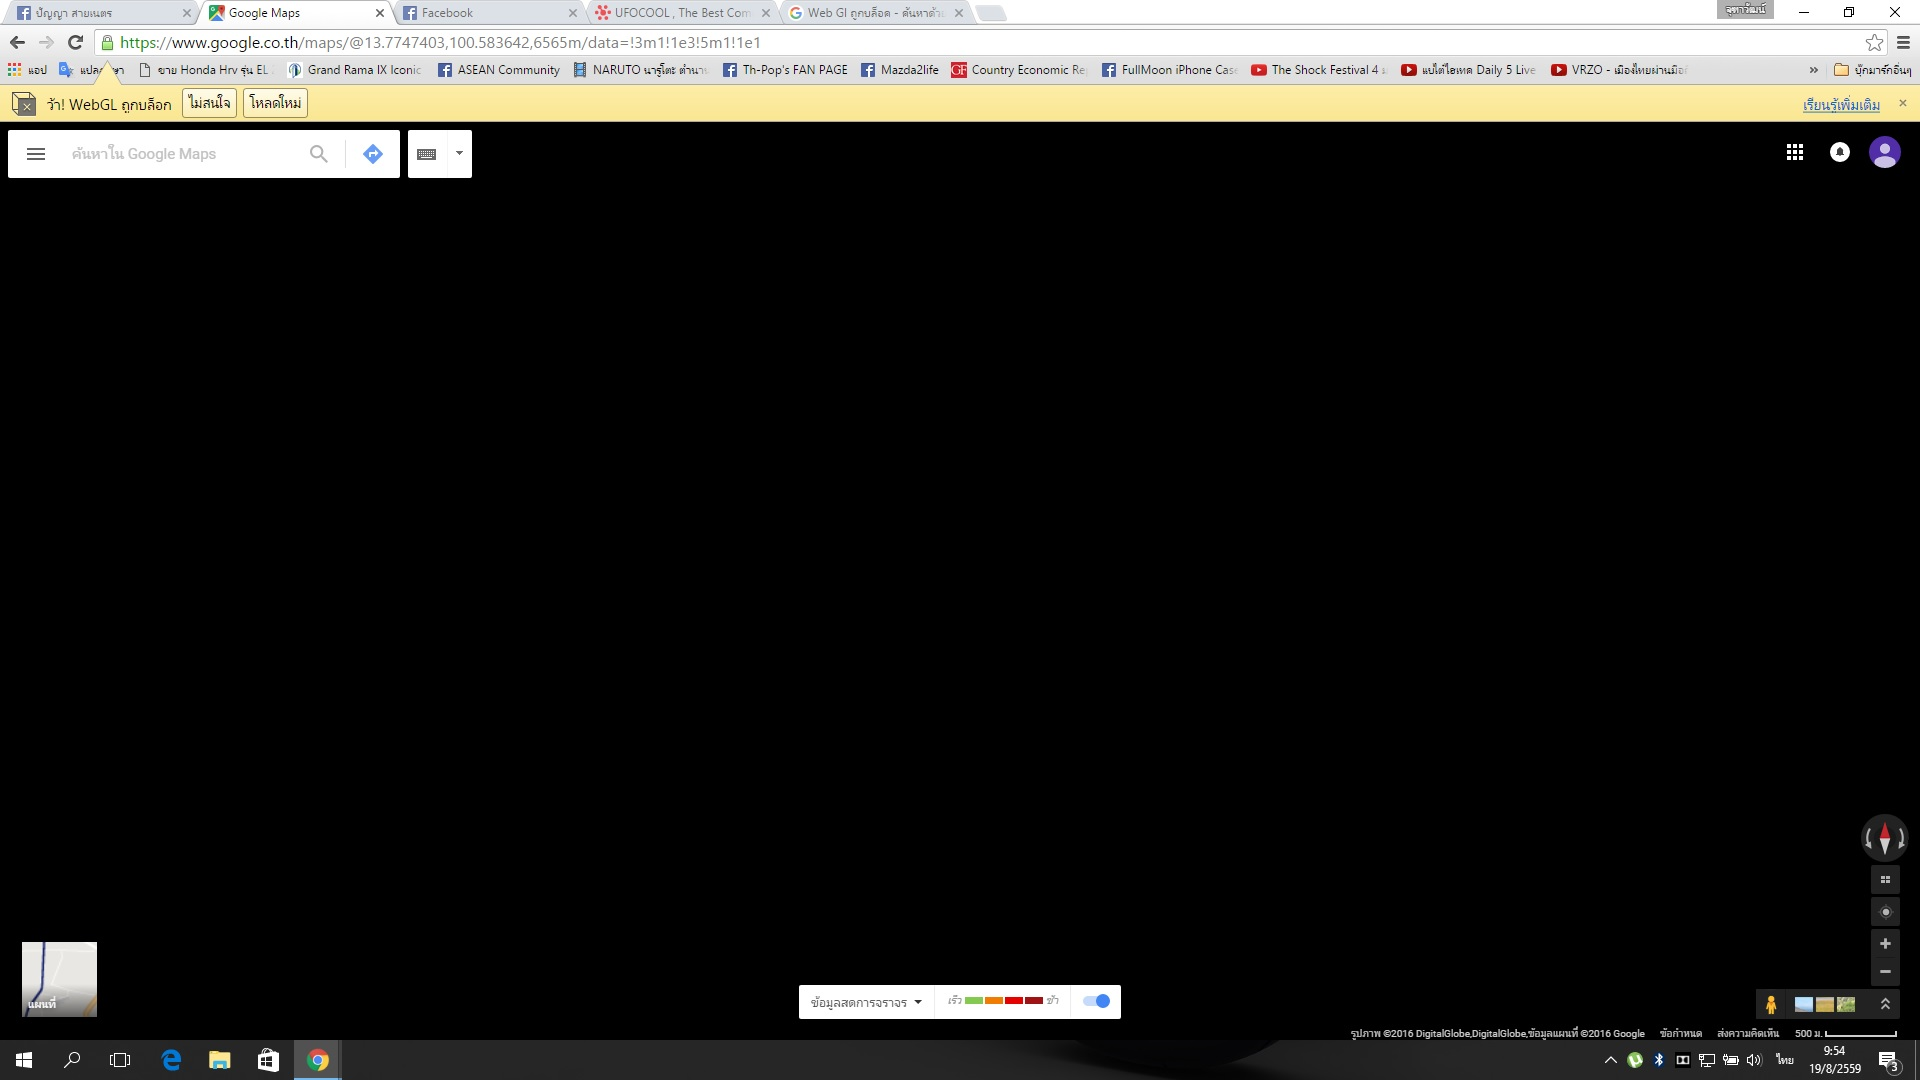The image size is (1920, 1080).
Task: Switch to the UFOCOOL tab
Action: 680,13
